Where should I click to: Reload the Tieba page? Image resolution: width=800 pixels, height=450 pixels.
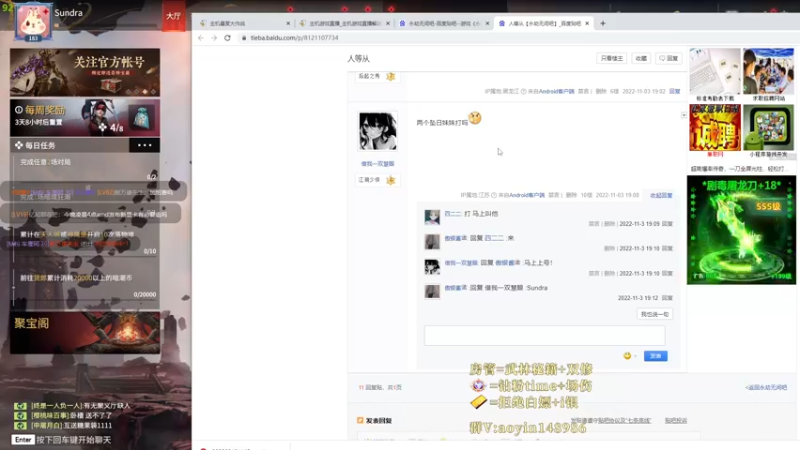[228, 38]
